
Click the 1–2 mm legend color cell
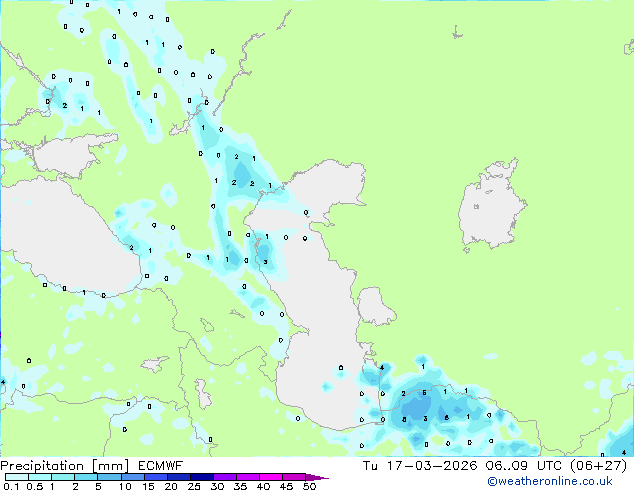tap(63, 477)
